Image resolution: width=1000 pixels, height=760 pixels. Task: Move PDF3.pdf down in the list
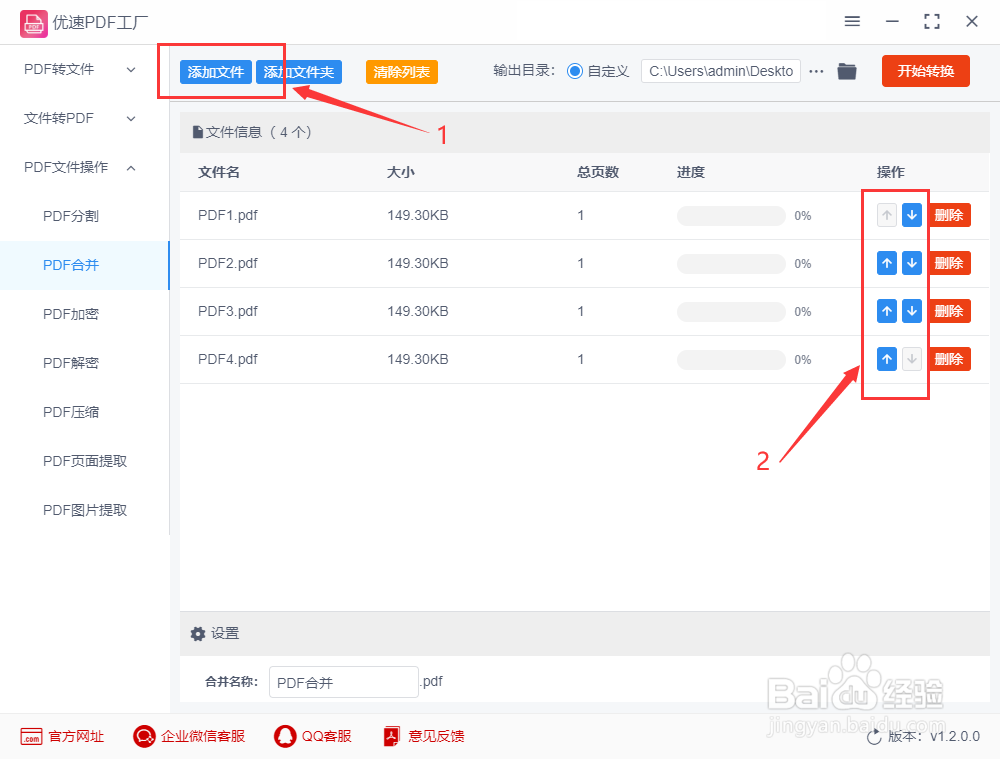(911, 311)
